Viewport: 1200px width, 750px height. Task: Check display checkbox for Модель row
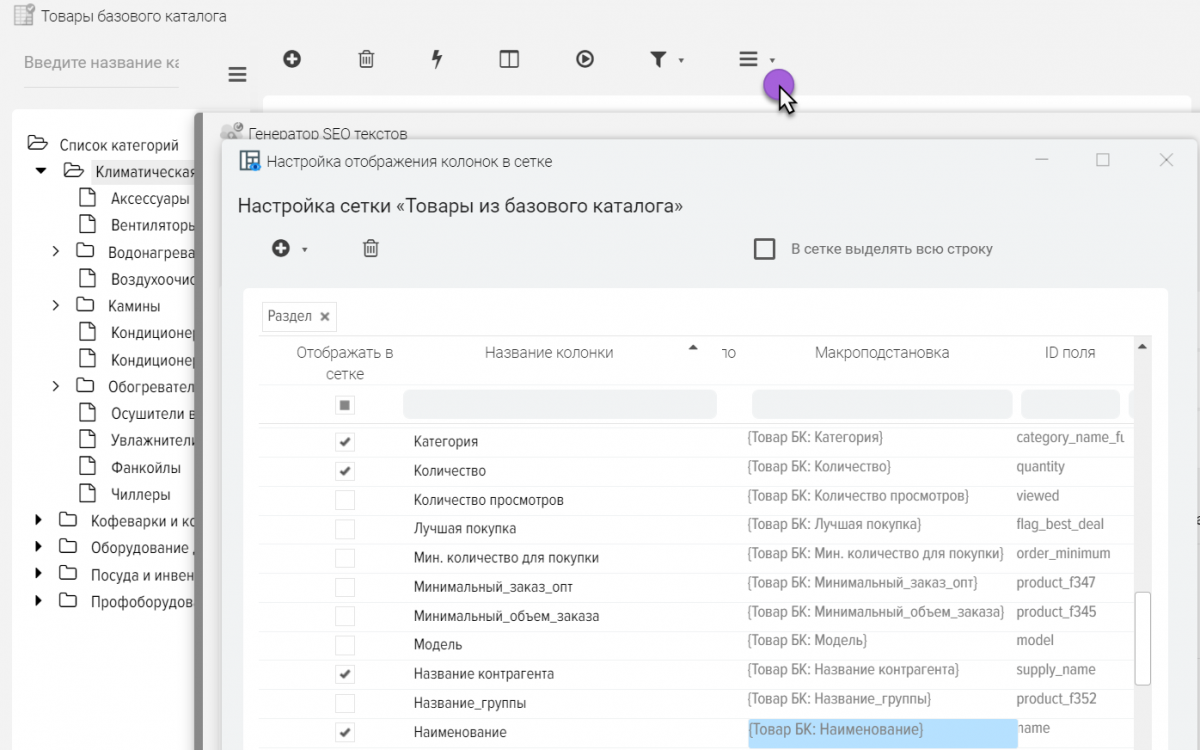345,645
